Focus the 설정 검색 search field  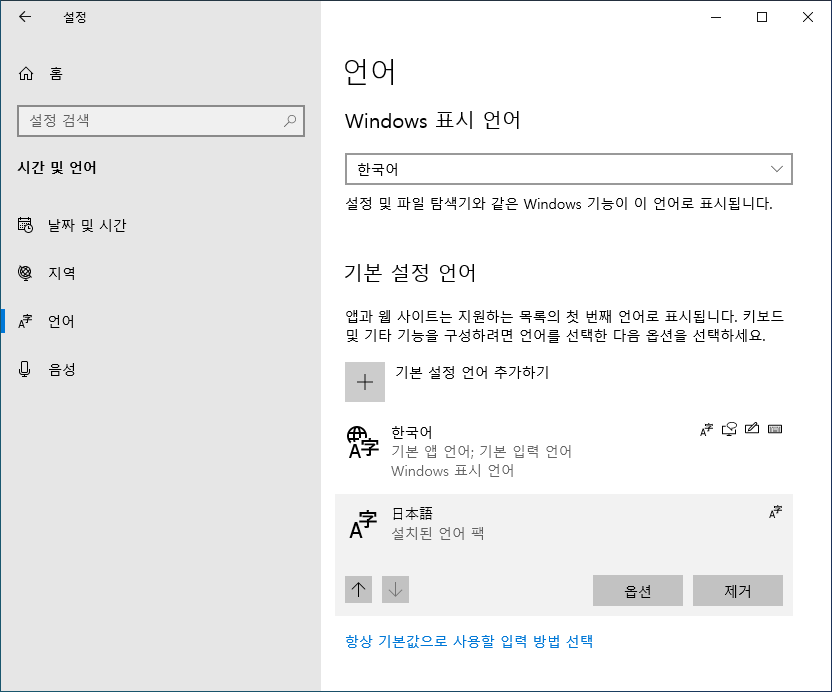tap(161, 121)
